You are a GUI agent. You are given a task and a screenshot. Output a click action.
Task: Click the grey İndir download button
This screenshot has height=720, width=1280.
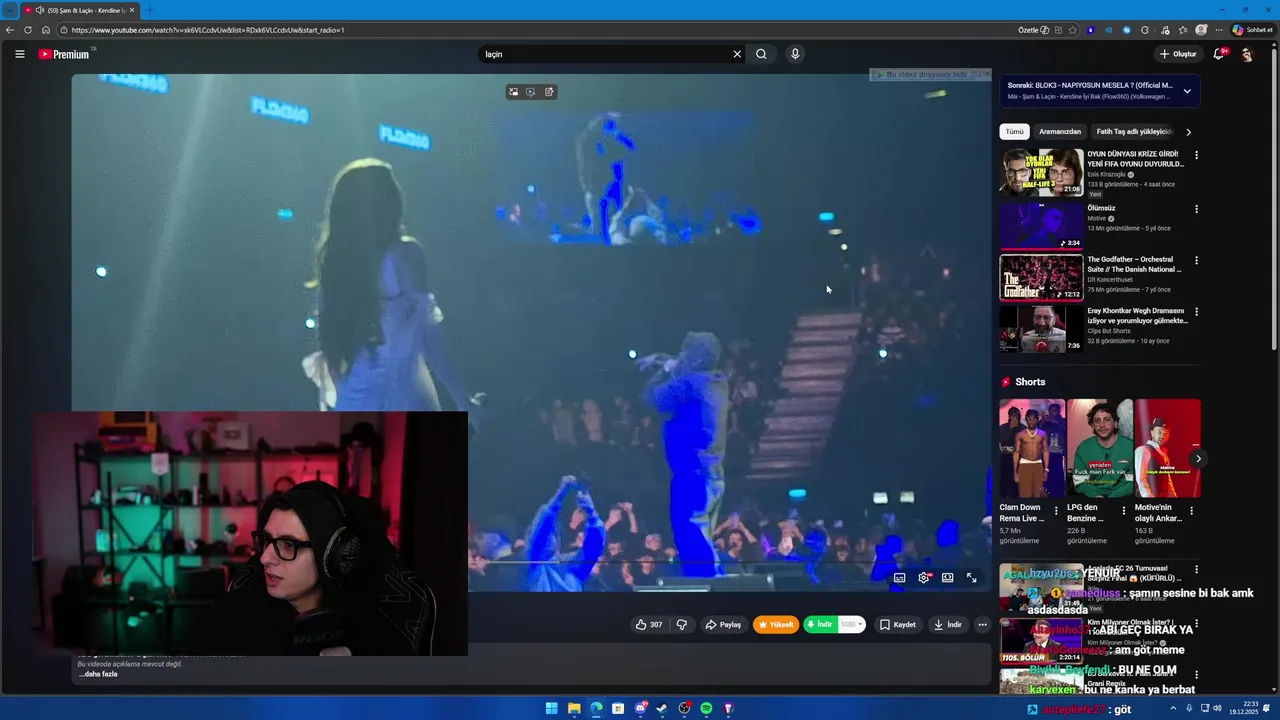(947, 625)
